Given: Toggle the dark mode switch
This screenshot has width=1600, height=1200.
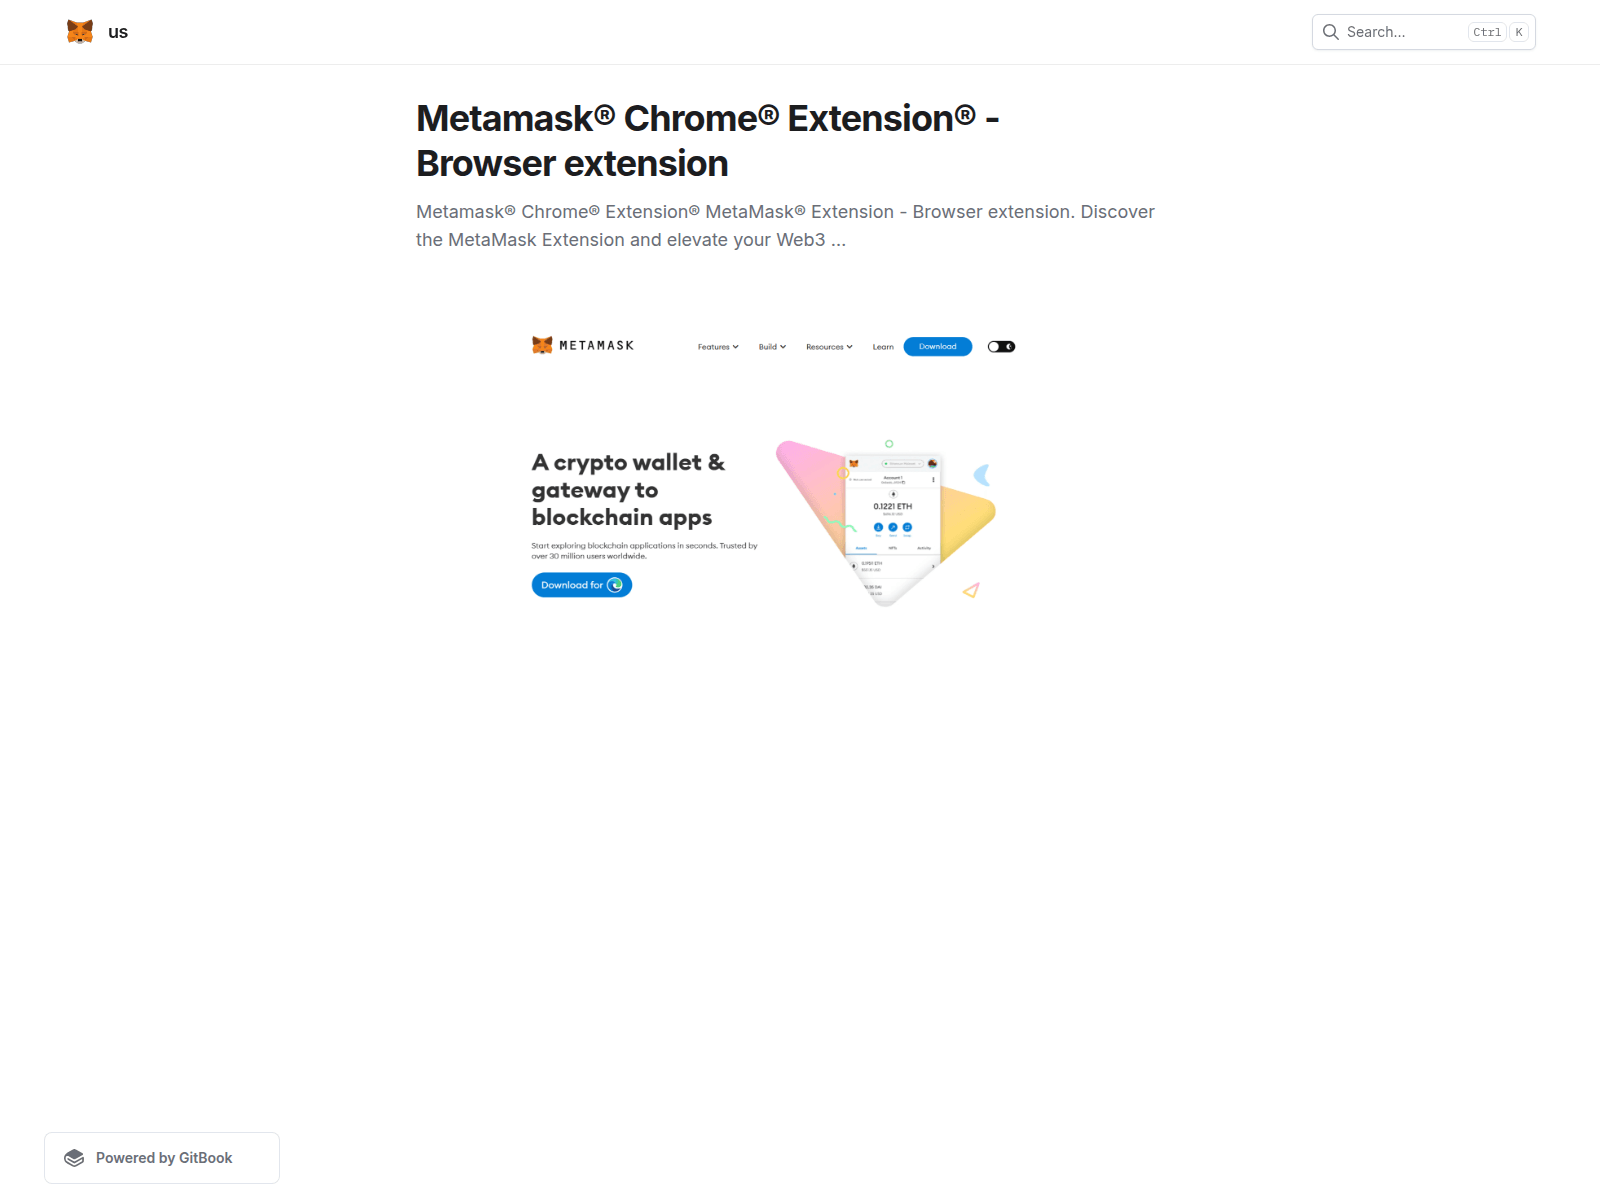Looking at the screenshot, I should click(x=1001, y=347).
